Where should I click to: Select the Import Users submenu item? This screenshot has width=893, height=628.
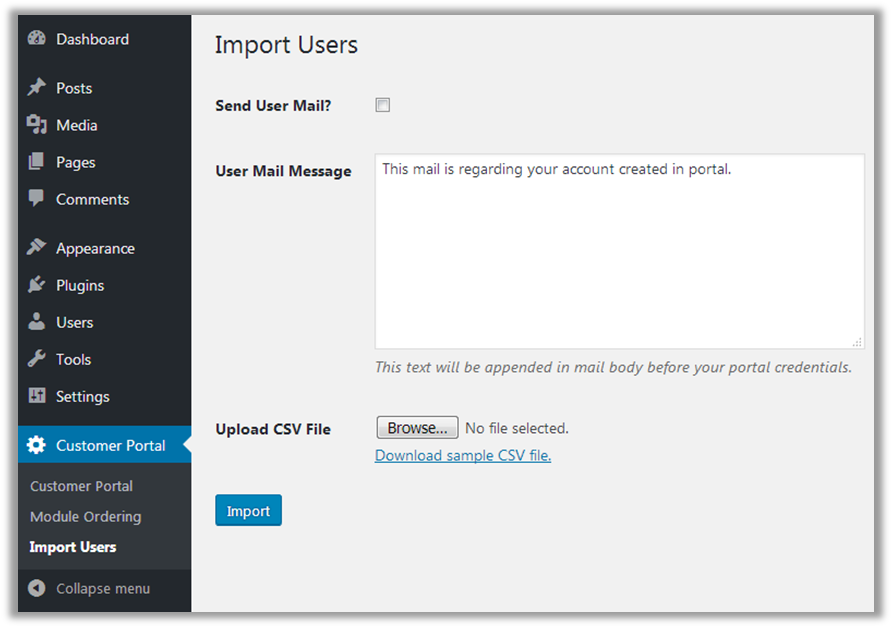tap(73, 547)
